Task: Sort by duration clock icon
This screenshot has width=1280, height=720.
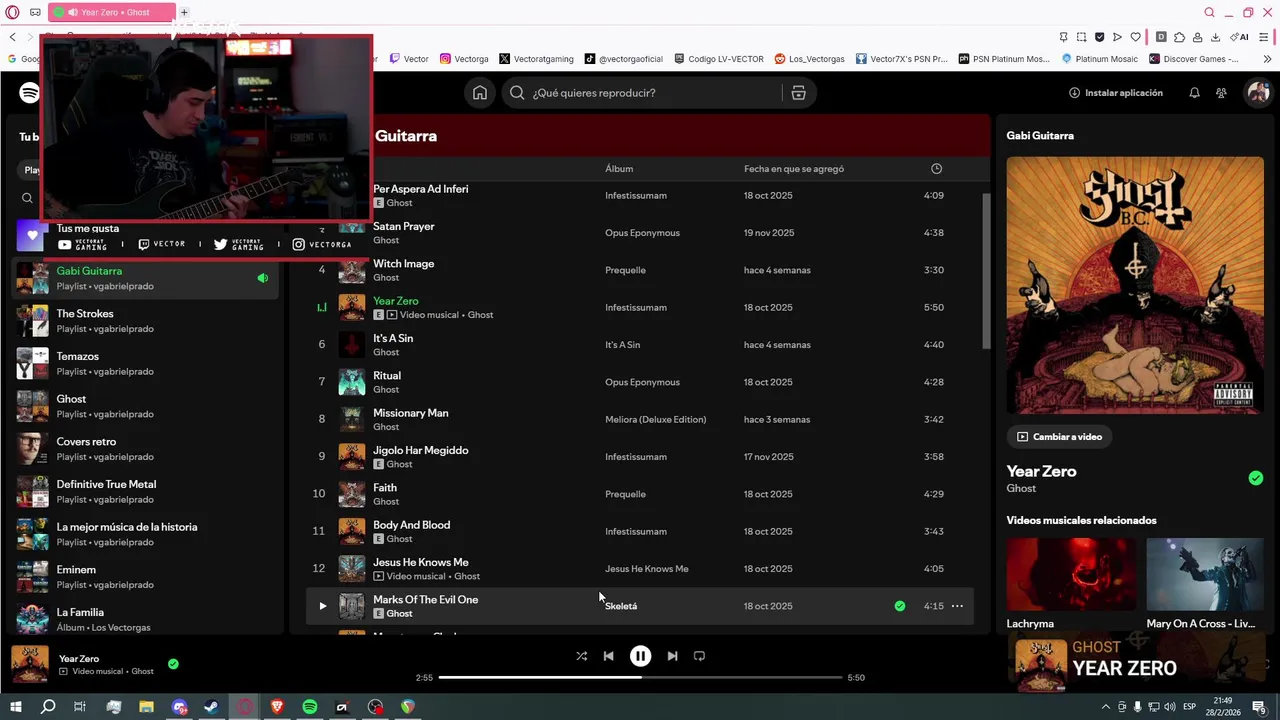Action: [x=936, y=169]
